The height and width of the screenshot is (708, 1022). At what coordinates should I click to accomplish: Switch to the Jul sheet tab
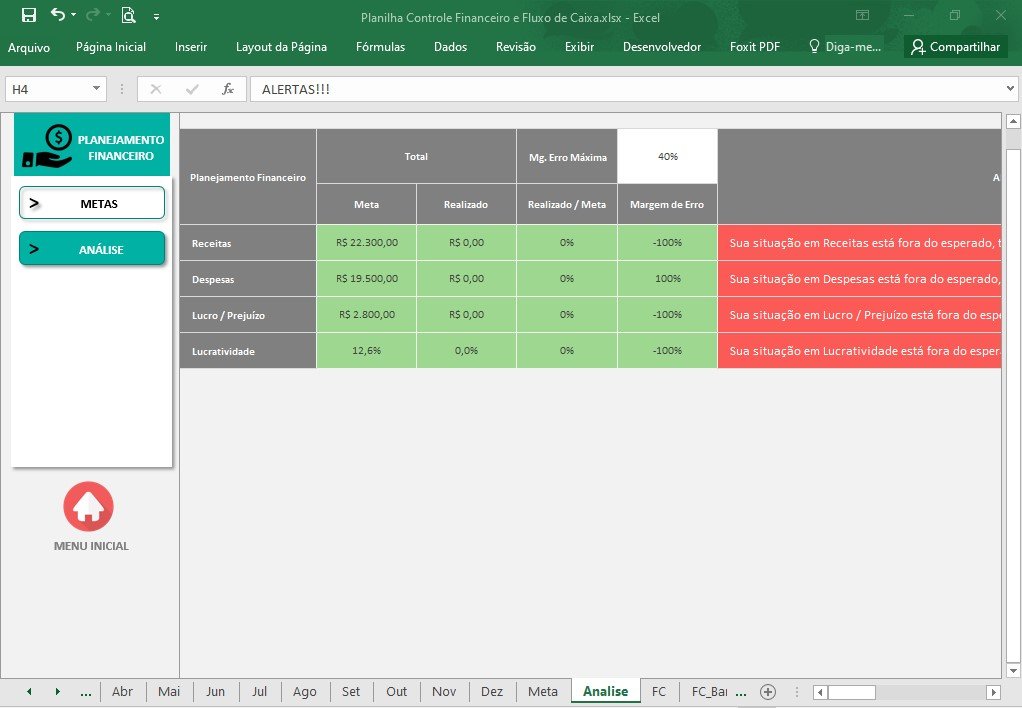tap(259, 692)
